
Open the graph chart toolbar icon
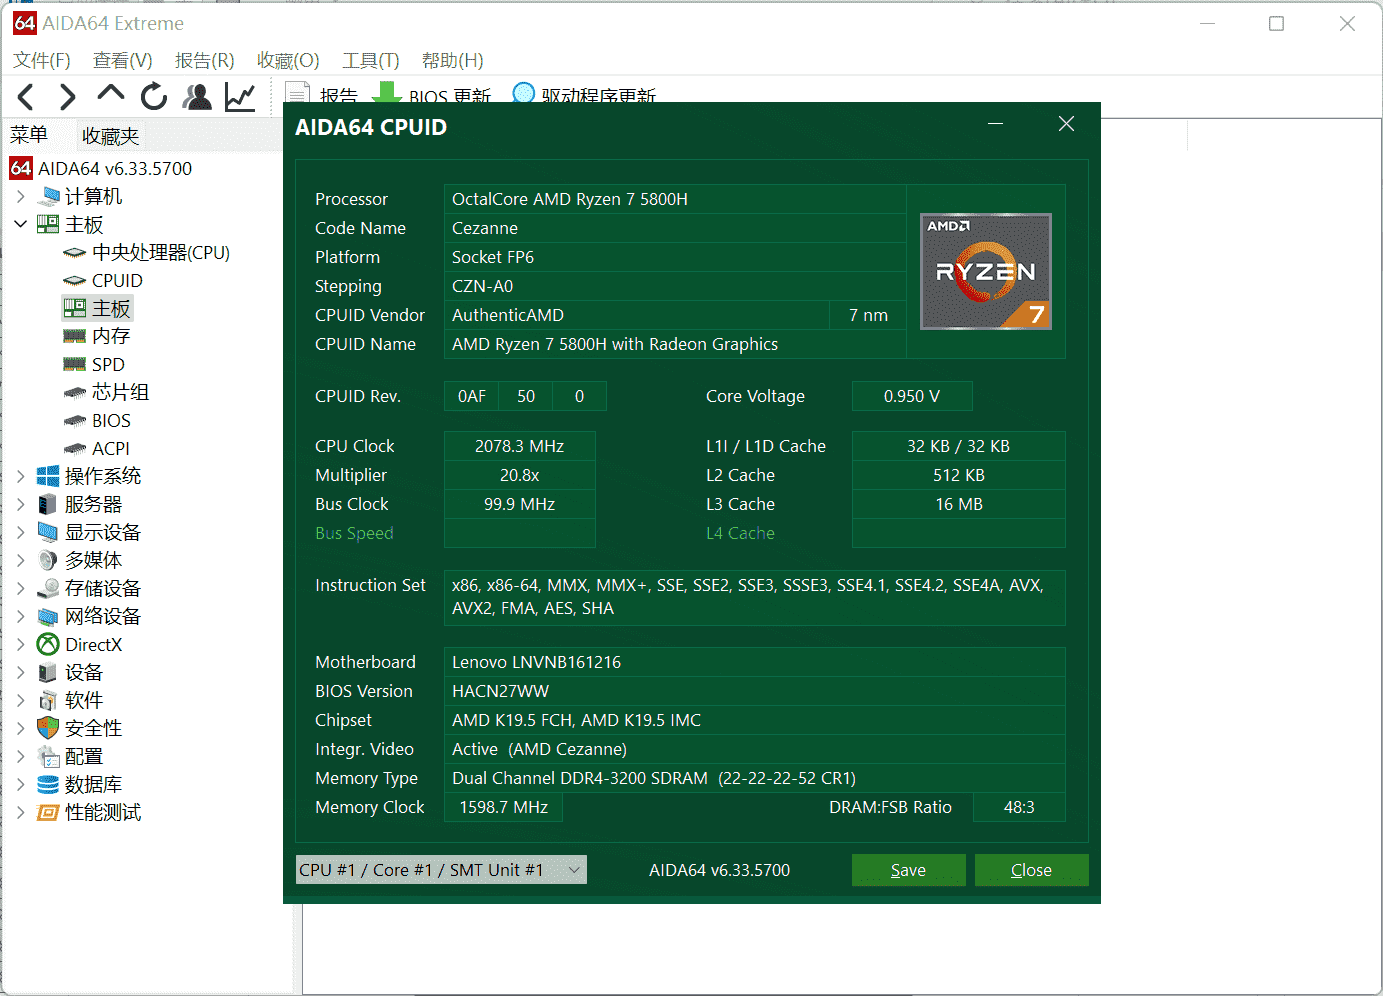[x=240, y=97]
